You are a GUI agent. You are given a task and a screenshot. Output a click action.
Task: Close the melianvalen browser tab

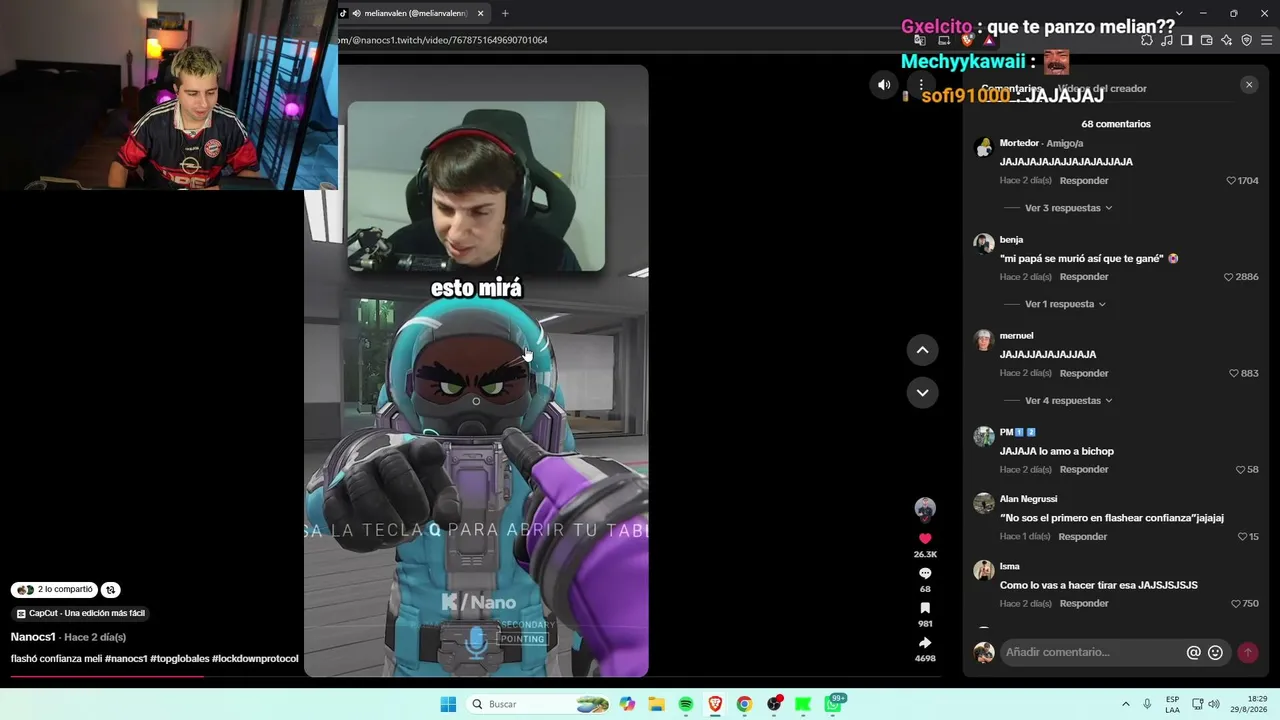(480, 13)
